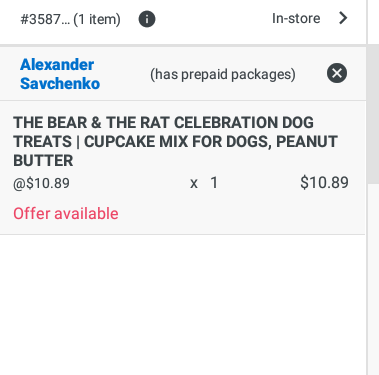Click the empty area below the cart item

click(x=183, y=305)
